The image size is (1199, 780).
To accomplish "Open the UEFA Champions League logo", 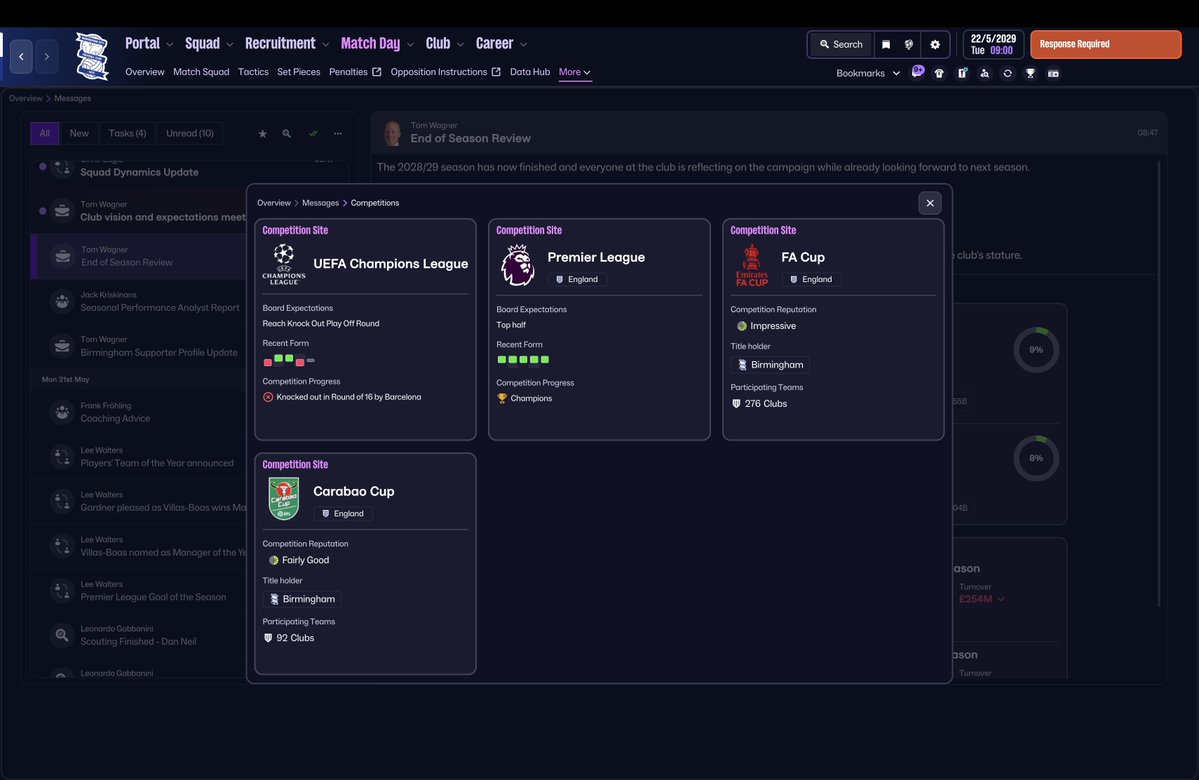I will [284, 264].
